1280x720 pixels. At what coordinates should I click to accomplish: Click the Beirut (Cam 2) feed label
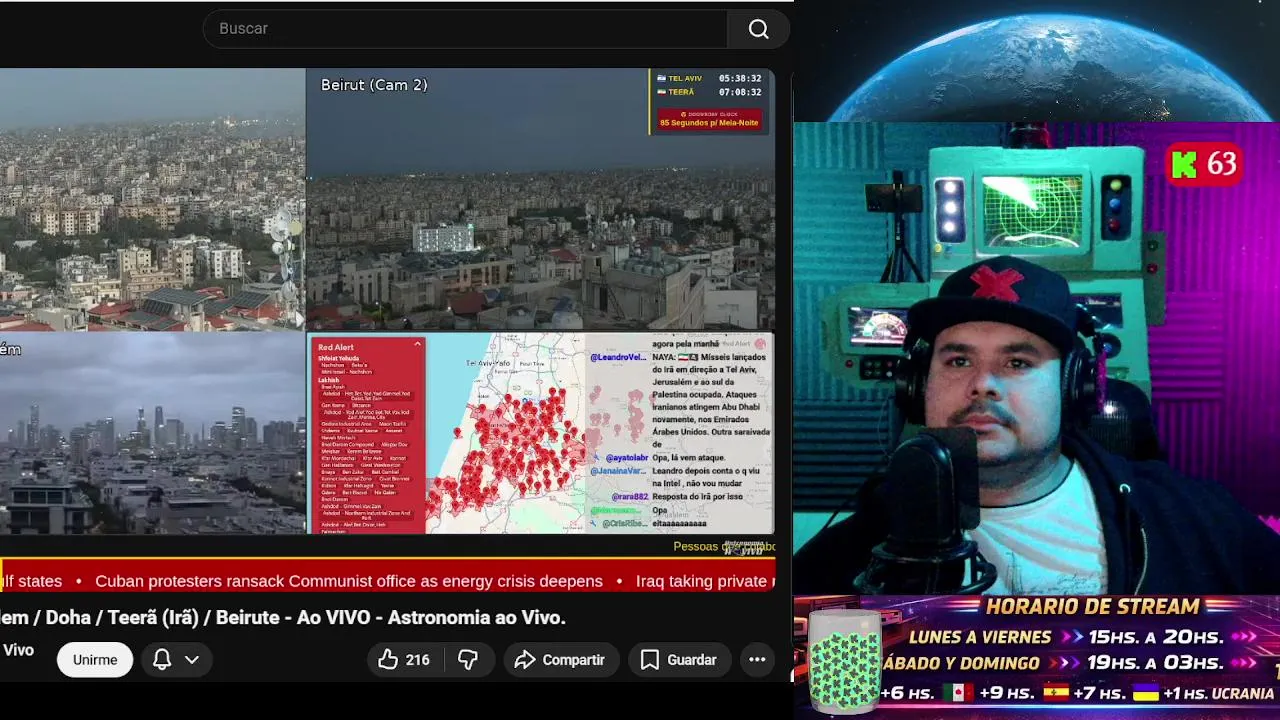374,85
